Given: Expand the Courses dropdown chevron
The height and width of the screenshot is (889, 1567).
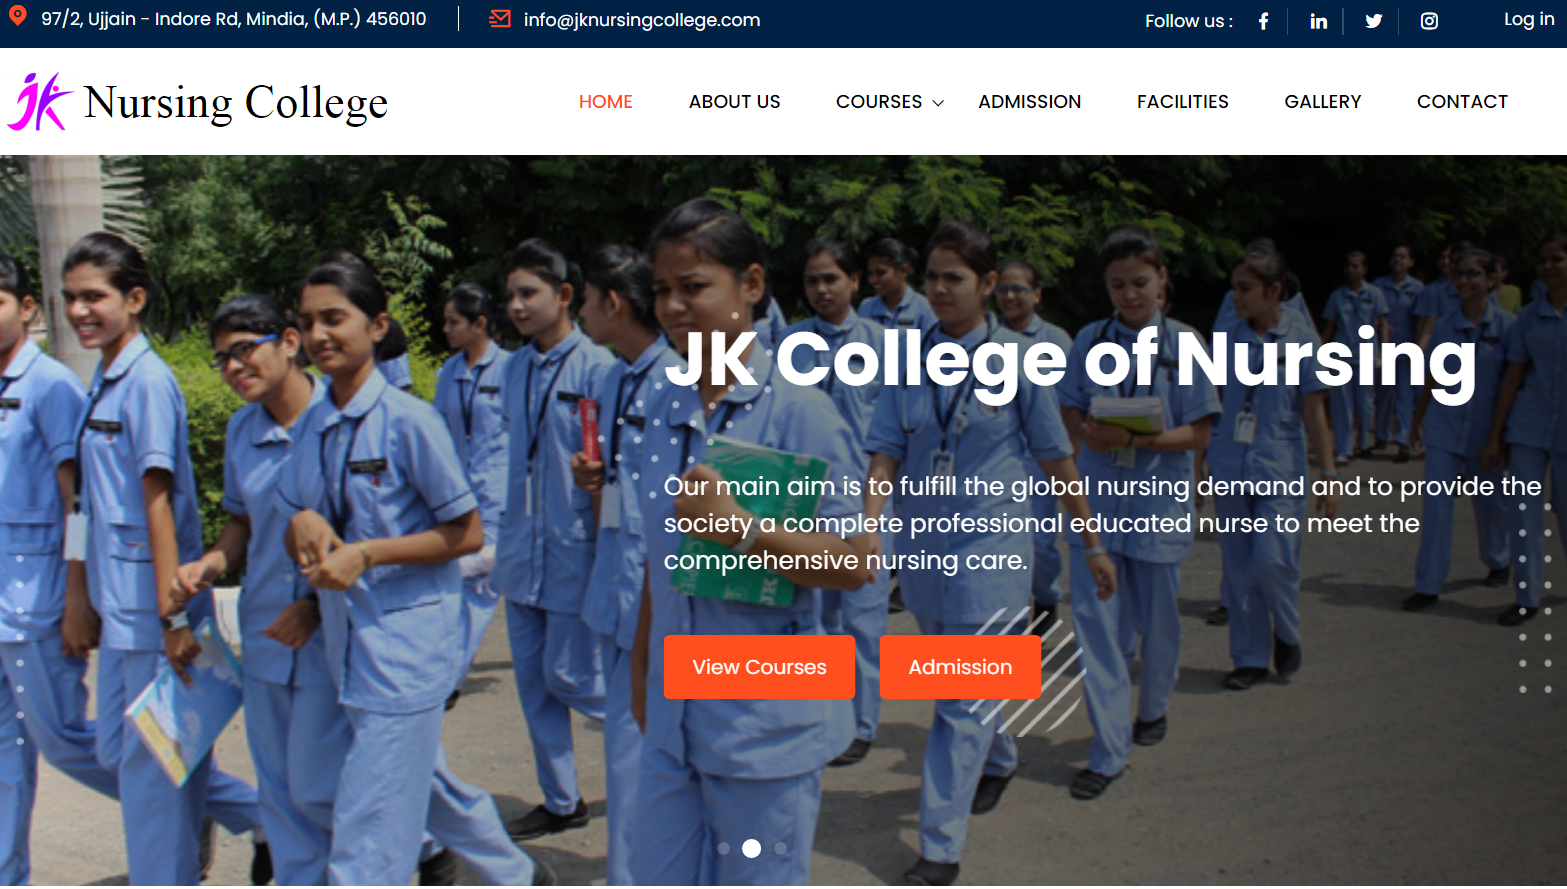Looking at the screenshot, I should coord(938,103).
